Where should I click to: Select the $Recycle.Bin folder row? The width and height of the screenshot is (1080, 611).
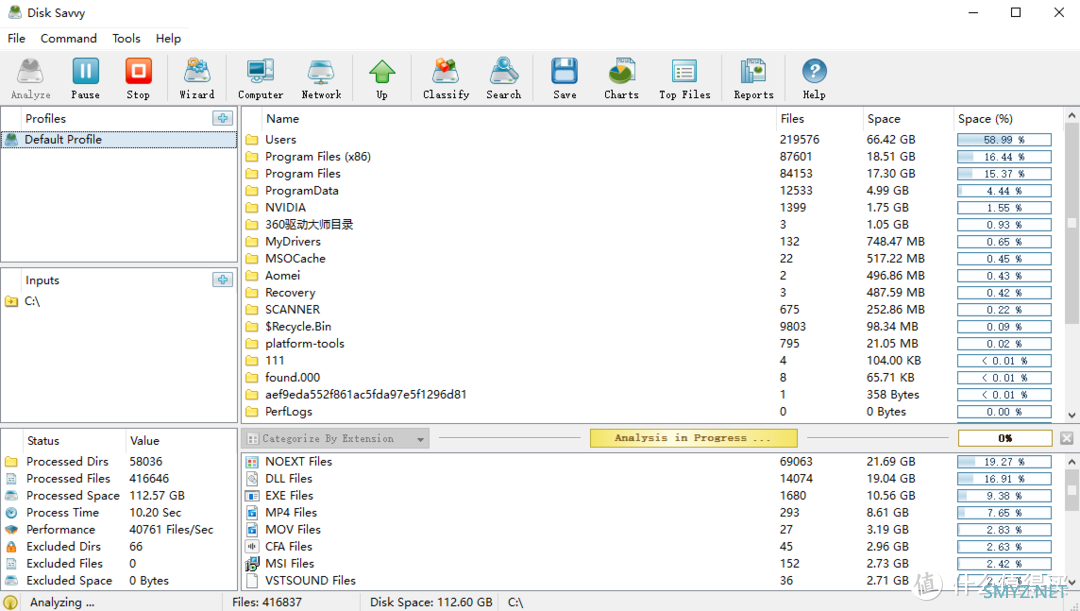(653, 327)
